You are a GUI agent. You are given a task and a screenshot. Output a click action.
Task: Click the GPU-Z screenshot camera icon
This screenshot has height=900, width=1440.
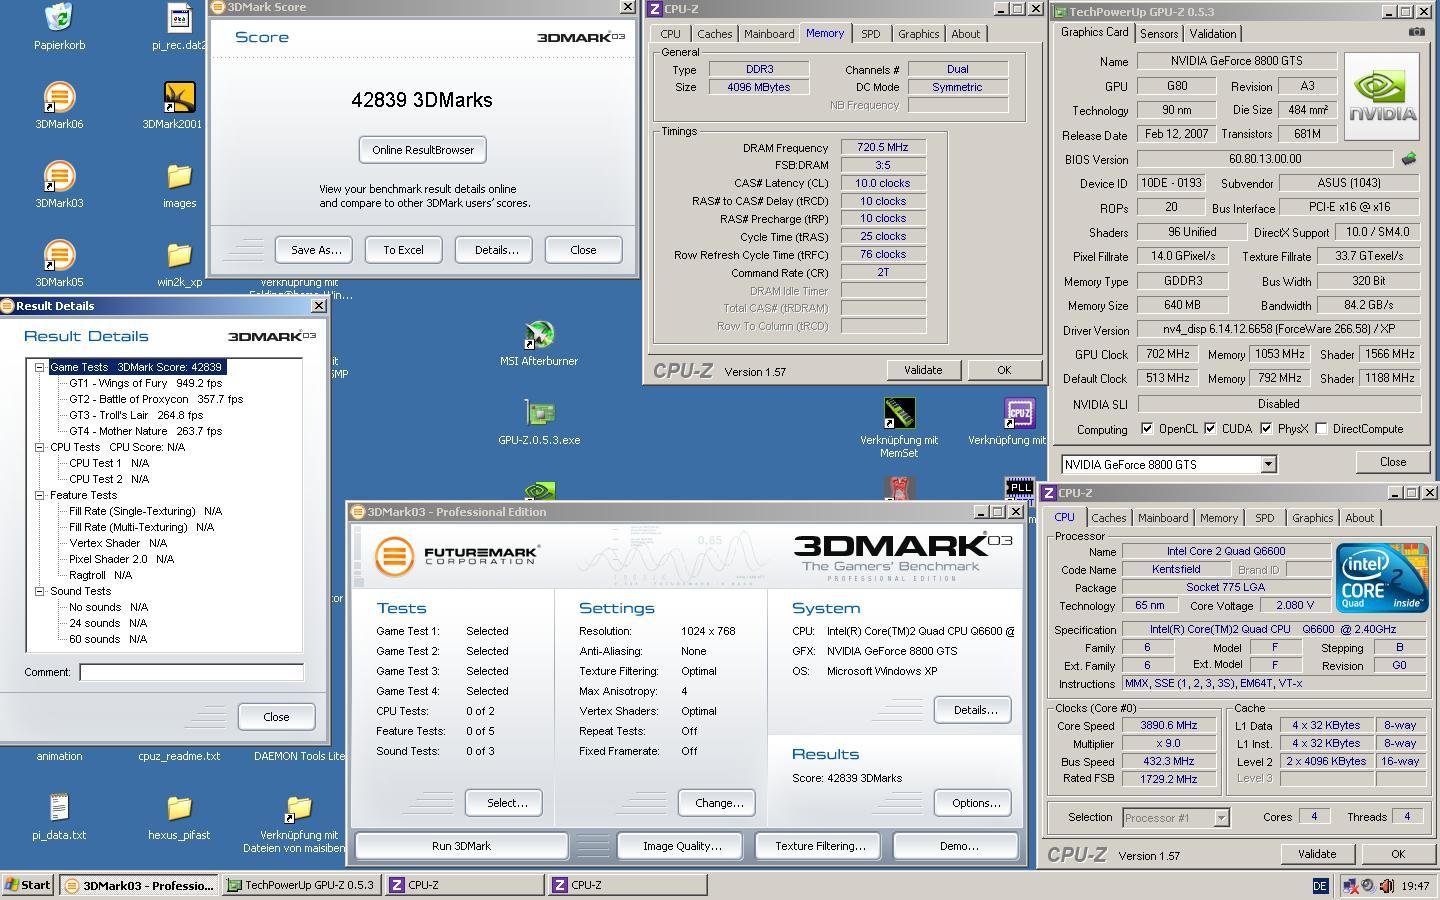click(1416, 32)
